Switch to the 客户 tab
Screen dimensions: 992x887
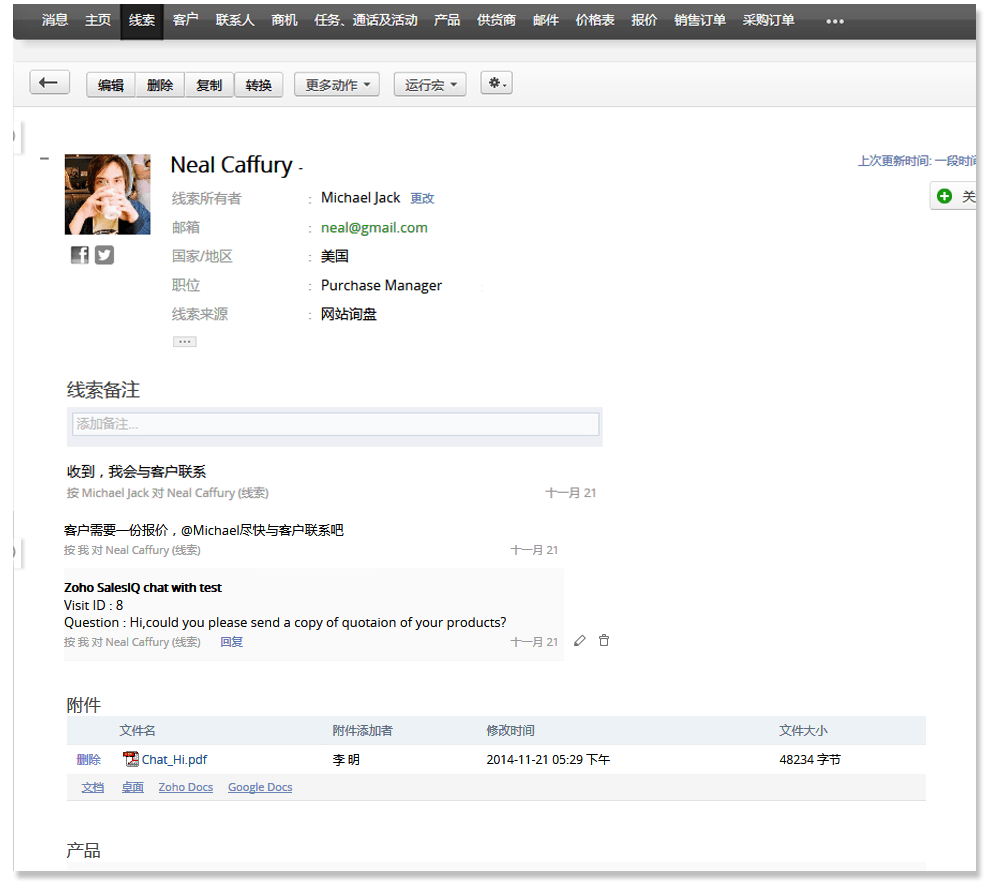pos(185,20)
